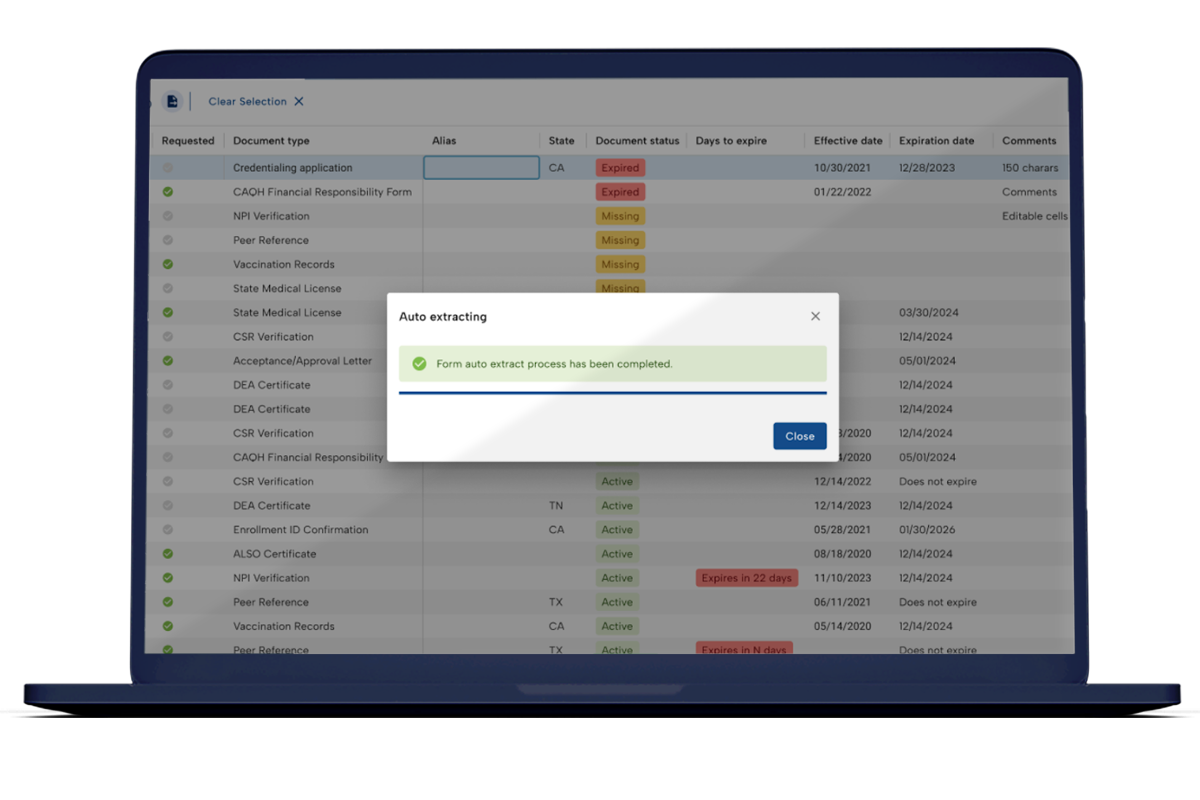This screenshot has height=800, width=1200.
Task: Click the 'Expires in 22 days' badge
Action: pos(746,578)
